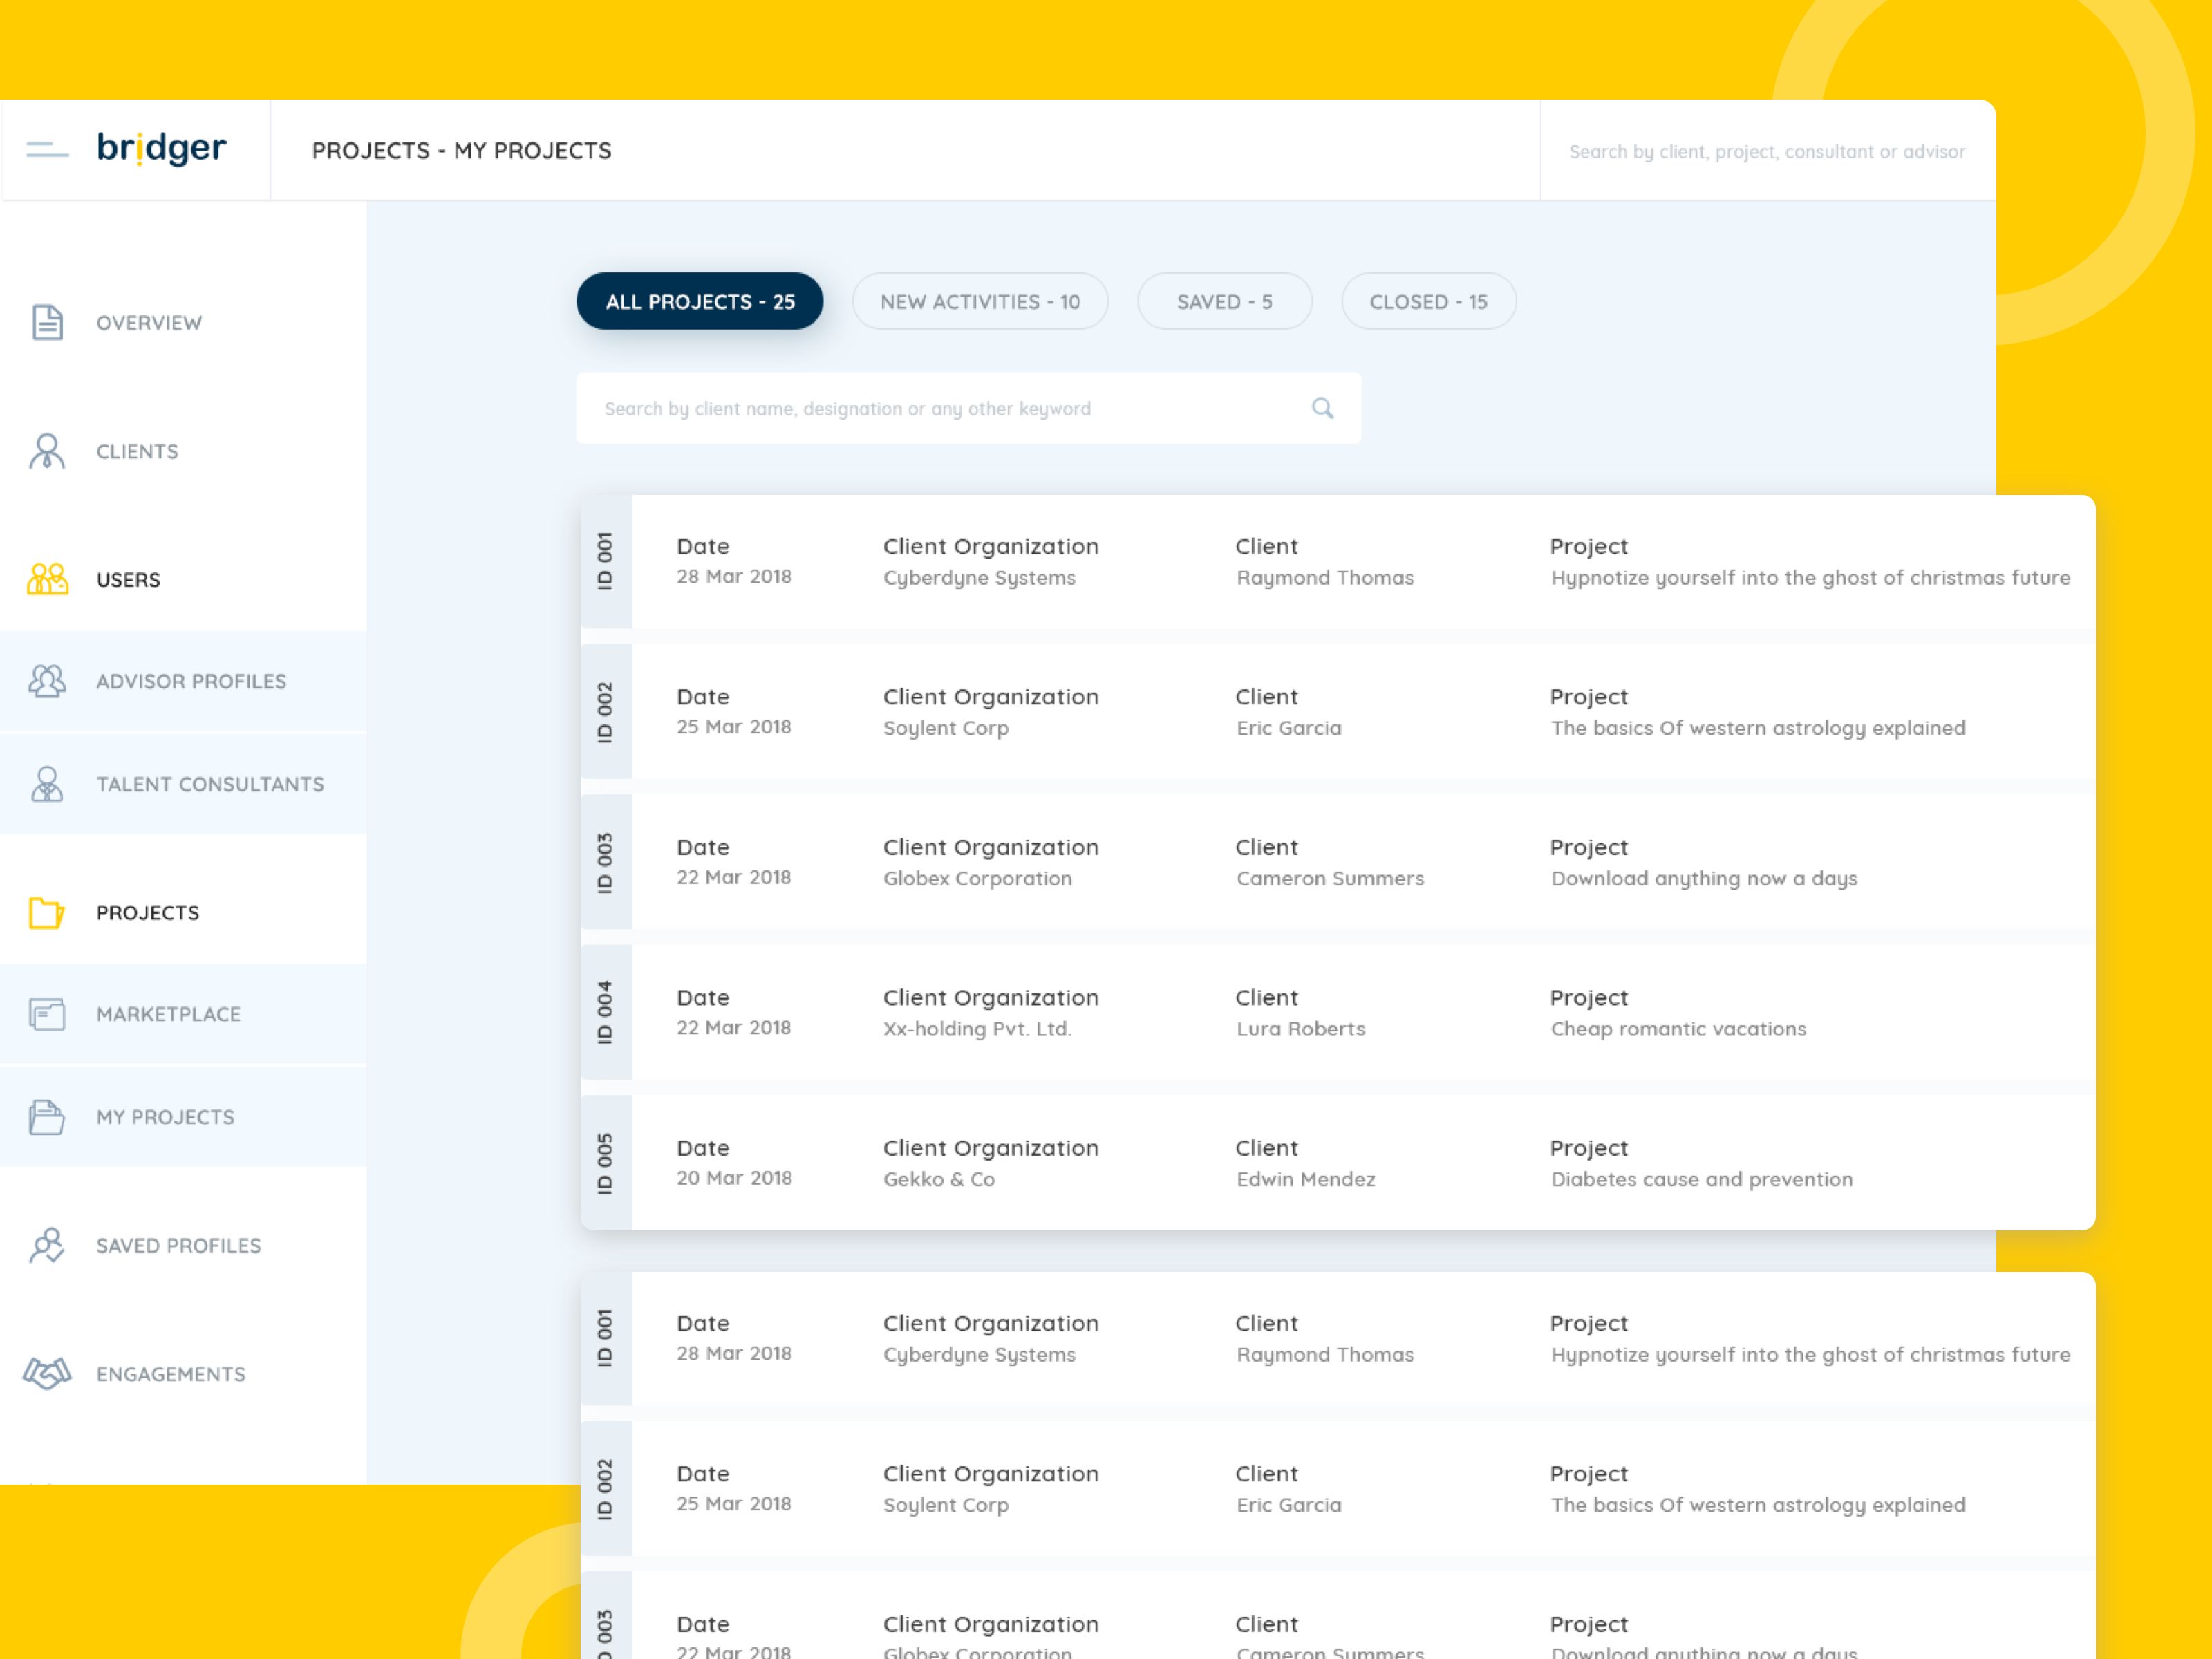Click the bridger logo
This screenshot has height=1659, width=2212.
[x=162, y=148]
